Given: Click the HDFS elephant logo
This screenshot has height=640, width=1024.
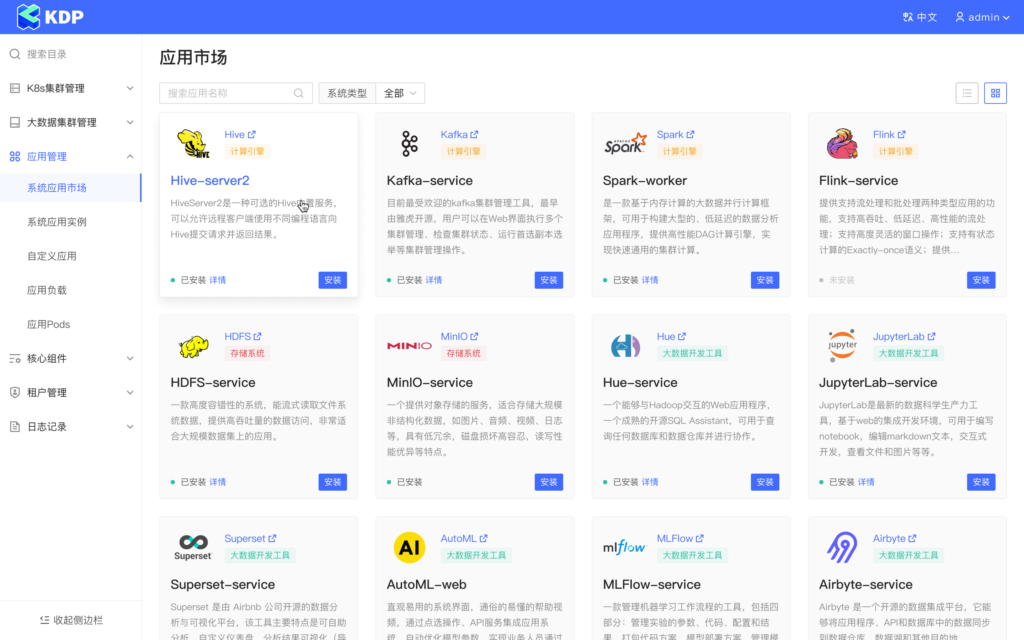Looking at the screenshot, I should pyautogui.click(x=193, y=346).
